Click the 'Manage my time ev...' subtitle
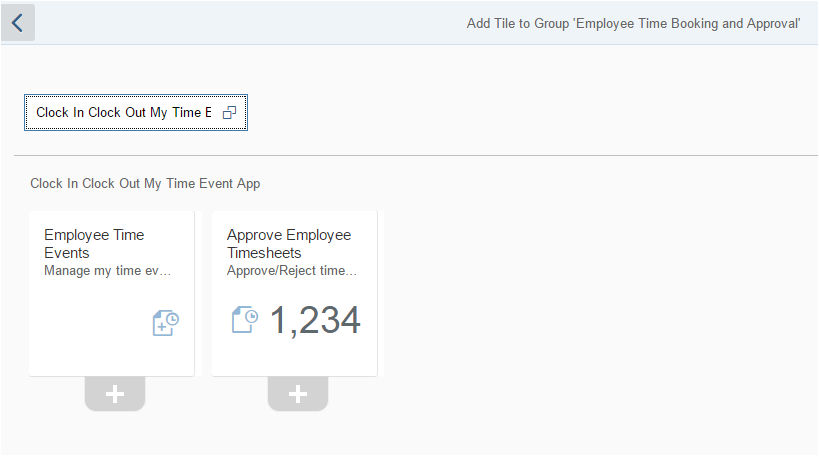The width and height of the screenshot is (819, 456). [108, 271]
